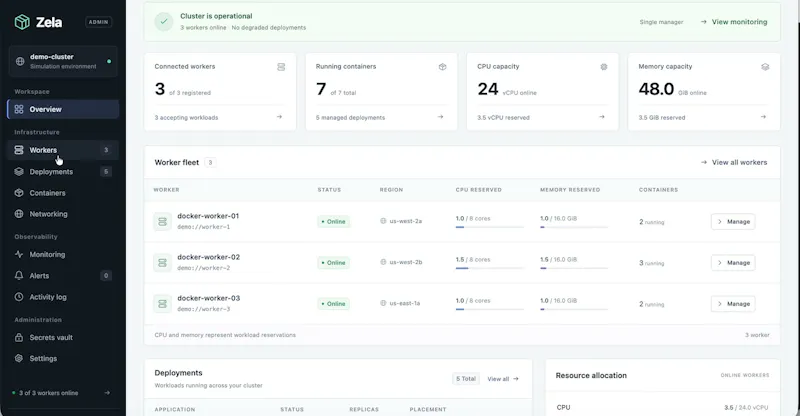Click the docker-worker-02 name
800x416 pixels.
pyautogui.click(x=209, y=257)
